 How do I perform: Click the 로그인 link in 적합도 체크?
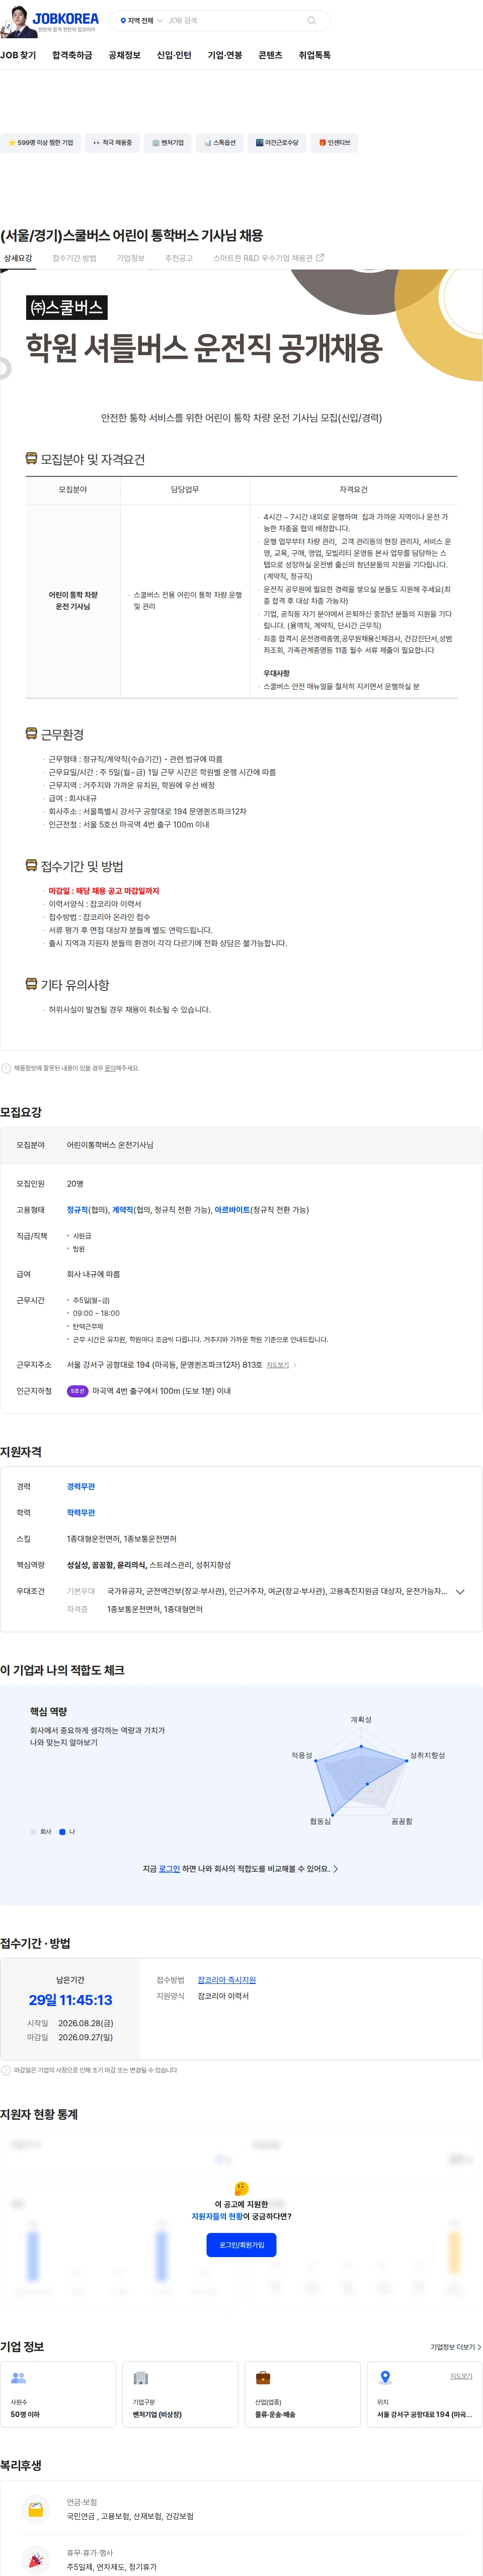coord(169,1868)
